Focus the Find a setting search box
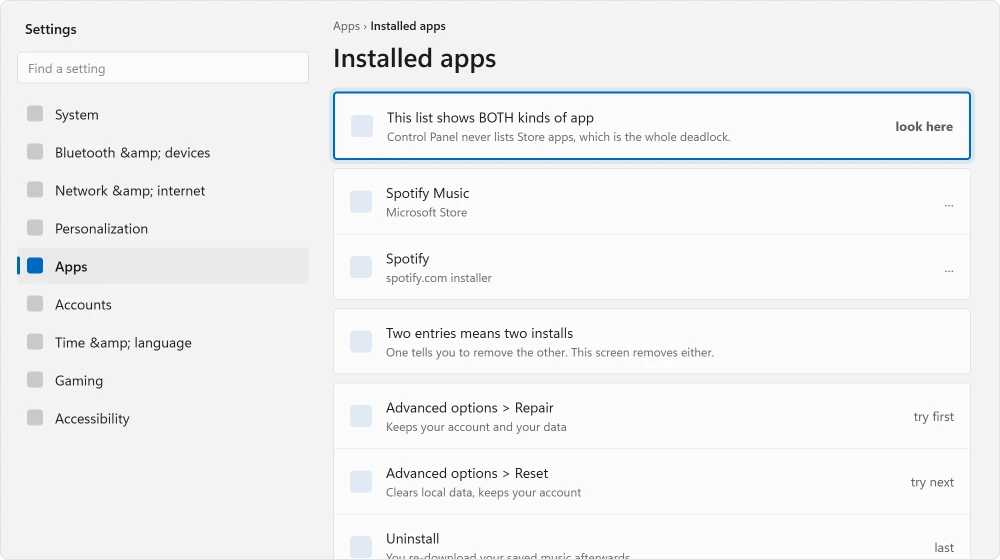1000x560 pixels. (x=163, y=68)
